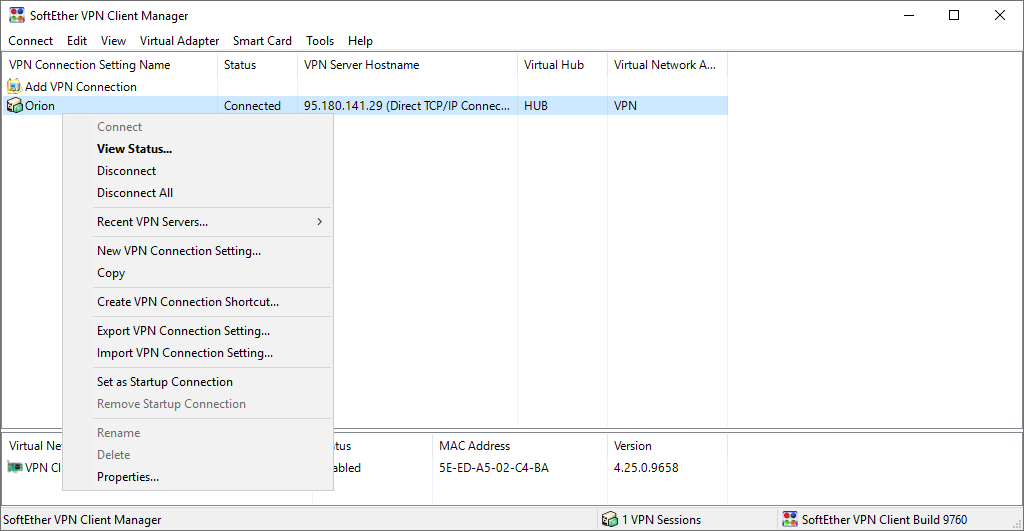Click the Add VPN Connection icon
The width and height of the screenshot is (1024, 531).
click(x=14, y=86)
